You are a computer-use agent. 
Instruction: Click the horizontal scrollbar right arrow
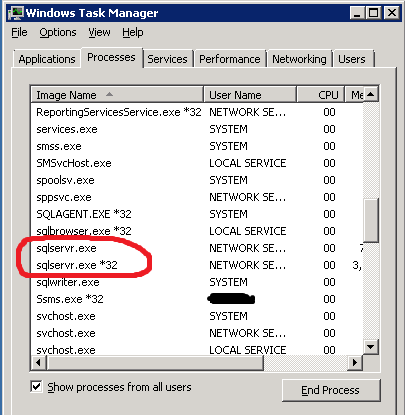tap(355, 362)
